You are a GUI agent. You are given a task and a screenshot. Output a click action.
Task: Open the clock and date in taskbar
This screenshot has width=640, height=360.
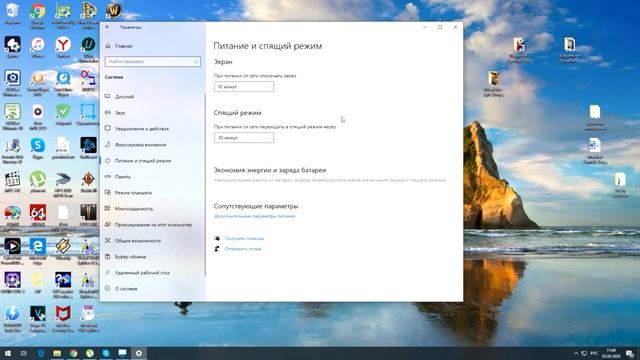(611, 353)
